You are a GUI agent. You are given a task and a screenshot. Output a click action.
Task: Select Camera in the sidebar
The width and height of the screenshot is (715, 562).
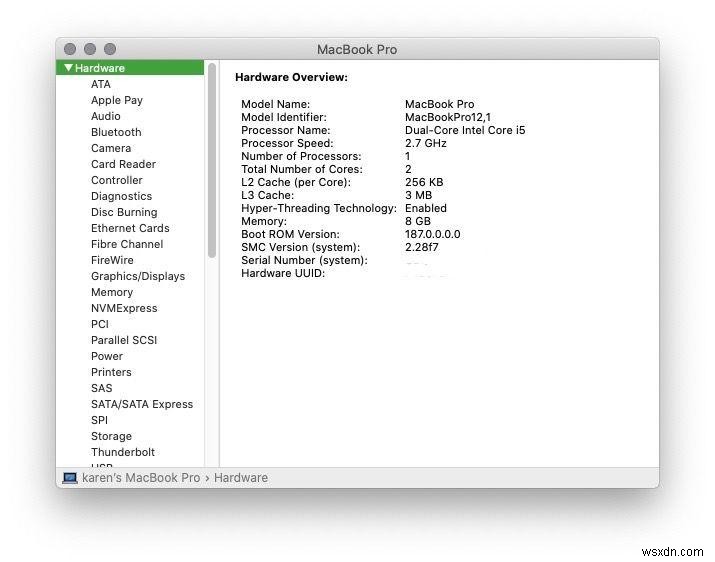click(x=111, y=148)
